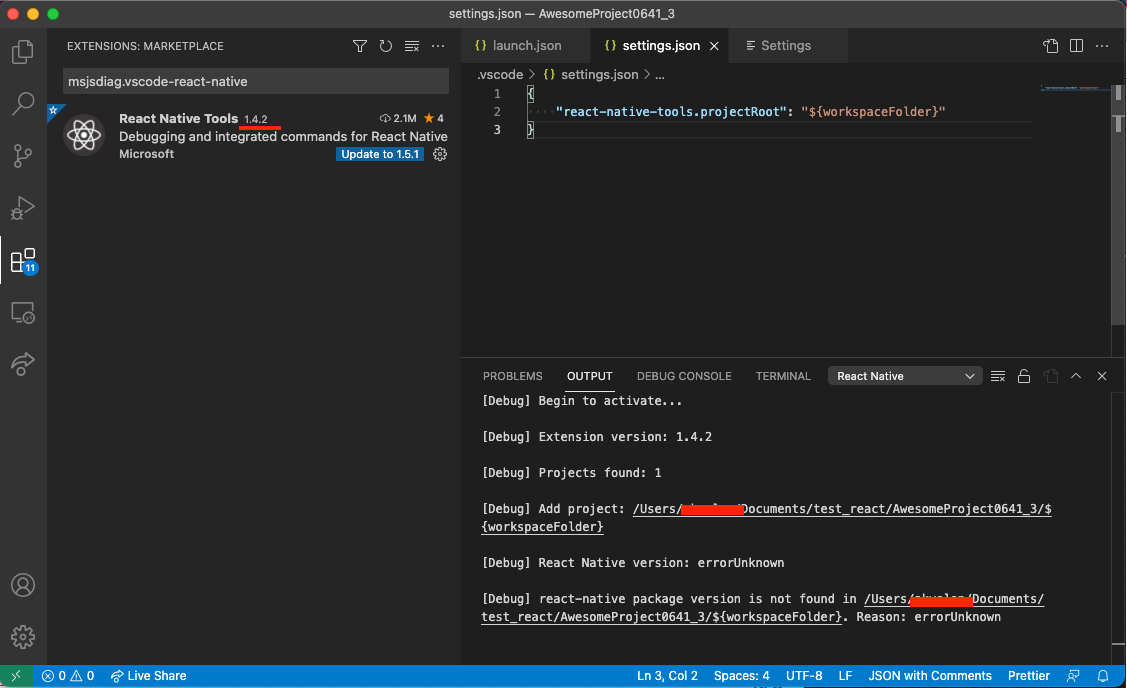Open the Source Control view
This screenshot has height=688, width=1127.
(22, 155)
